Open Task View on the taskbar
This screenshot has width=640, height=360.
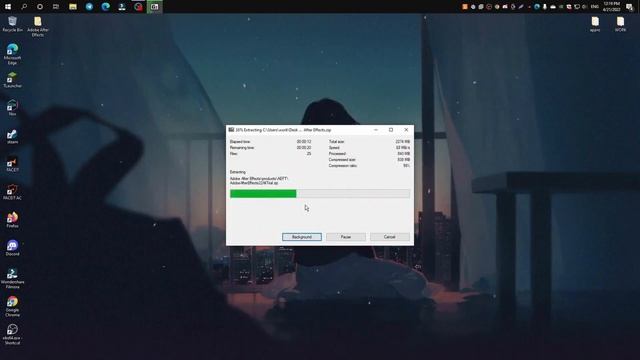(56, 7)
